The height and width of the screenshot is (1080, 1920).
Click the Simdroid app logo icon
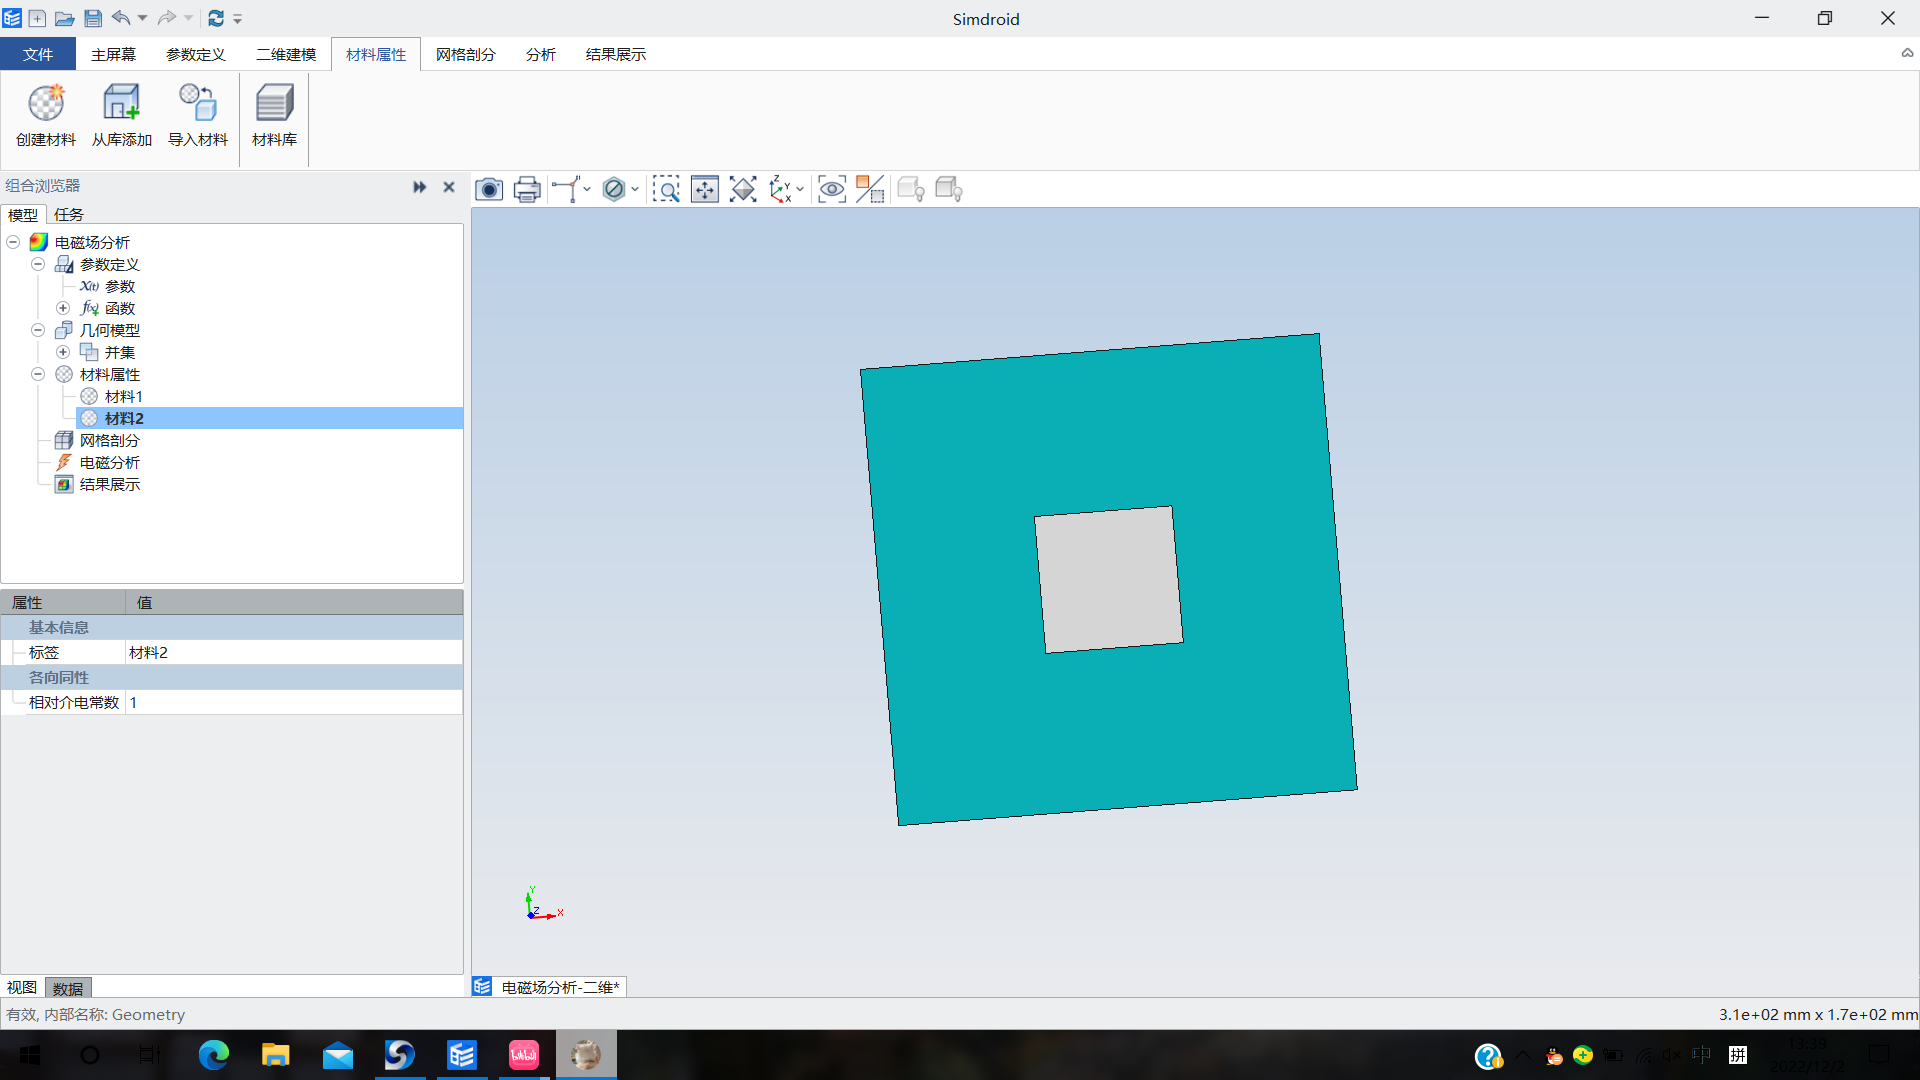pyautogui.click(x=12, y=18)
